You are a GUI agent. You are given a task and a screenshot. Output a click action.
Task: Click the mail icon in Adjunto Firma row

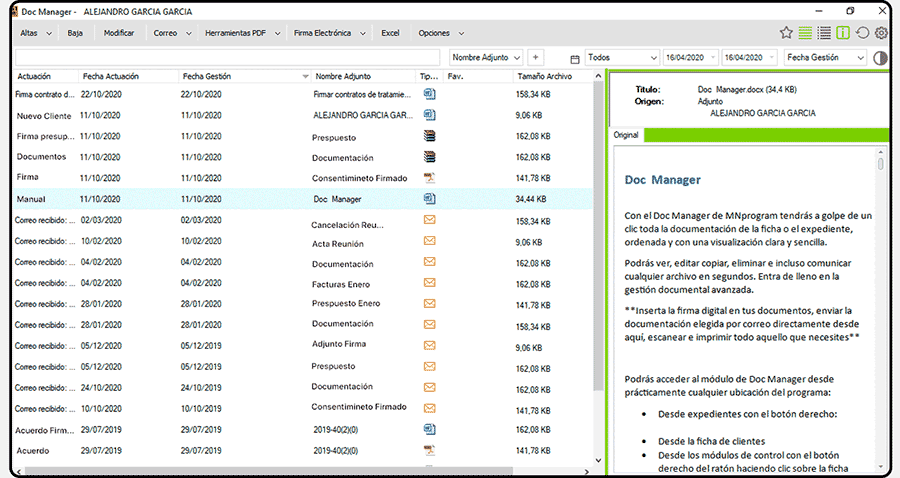pyautogui.click(x=429, y=345)
